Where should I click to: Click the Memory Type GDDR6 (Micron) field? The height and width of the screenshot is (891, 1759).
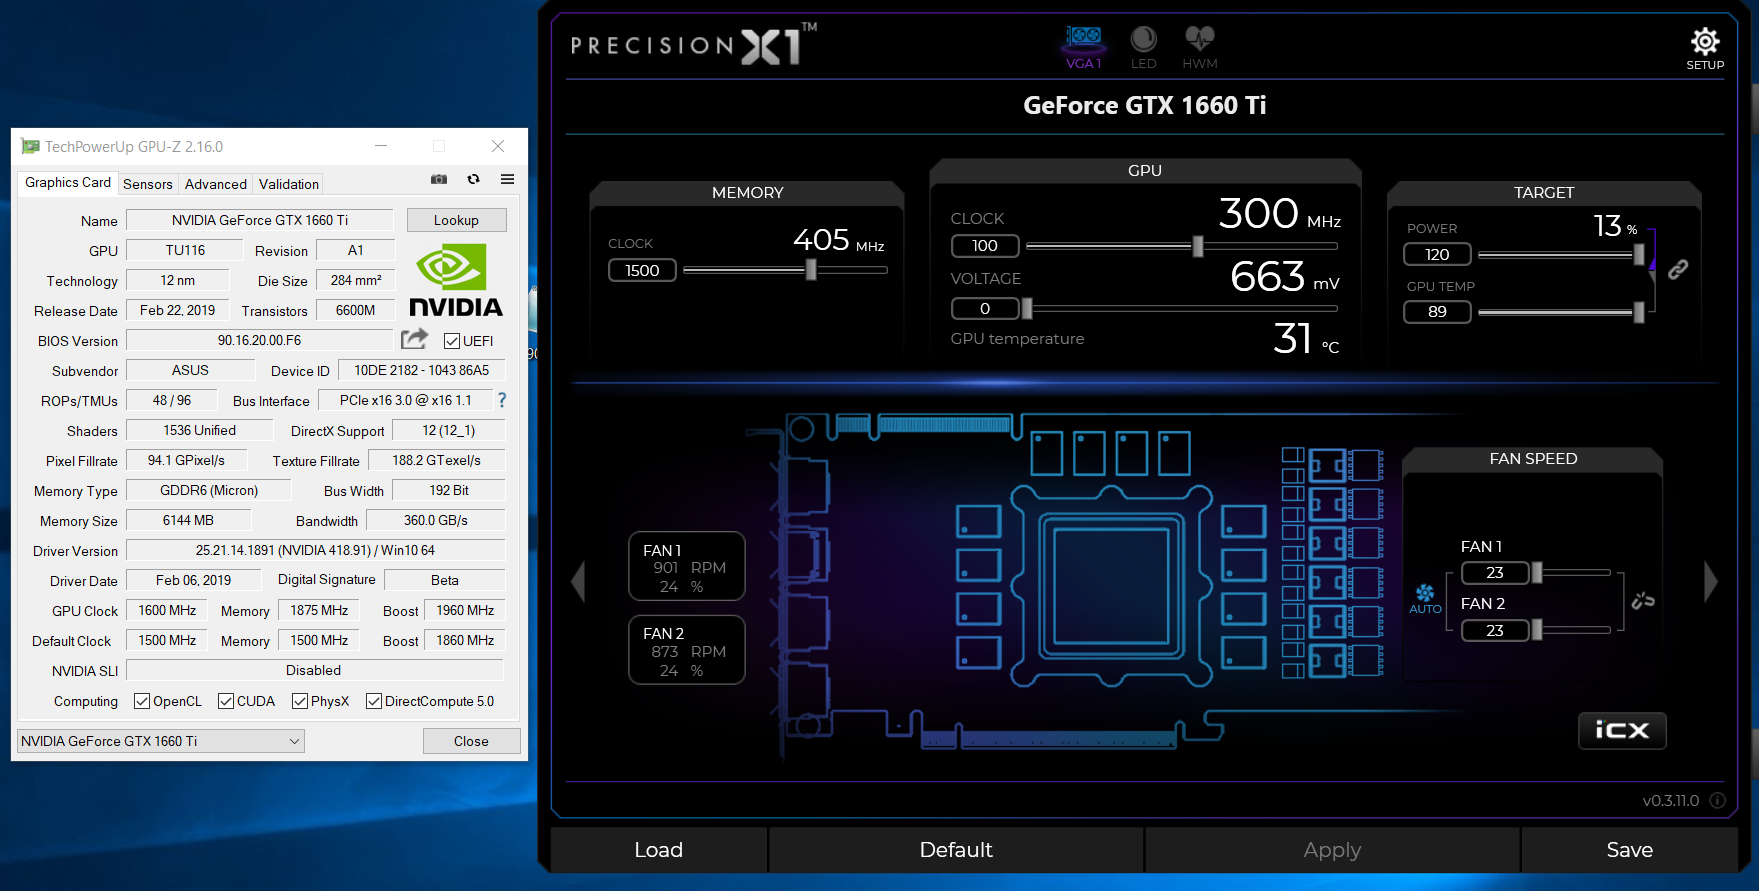209,490
